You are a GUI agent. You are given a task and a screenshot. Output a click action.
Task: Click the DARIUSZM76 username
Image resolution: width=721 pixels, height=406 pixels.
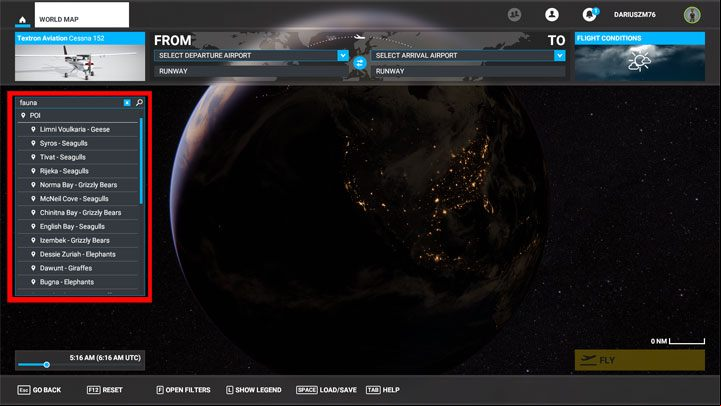[x=635, y=15]
